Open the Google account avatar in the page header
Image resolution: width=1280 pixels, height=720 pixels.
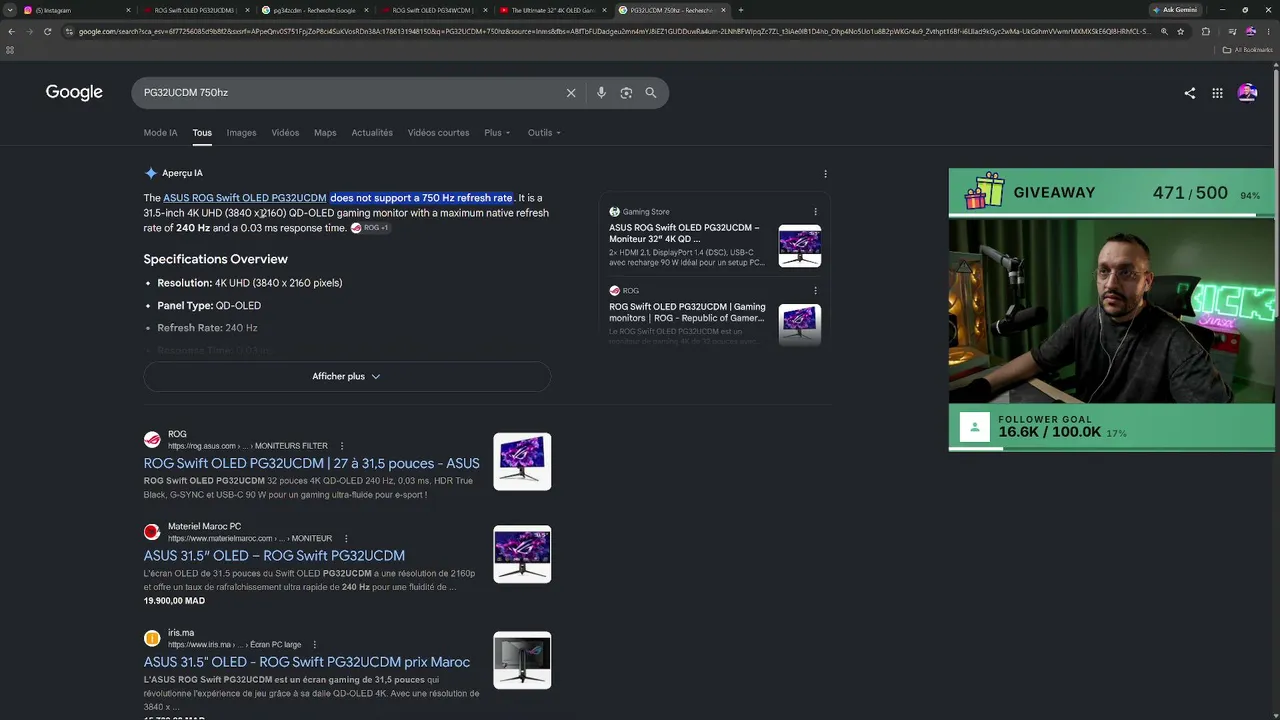tap(1247, 93)
